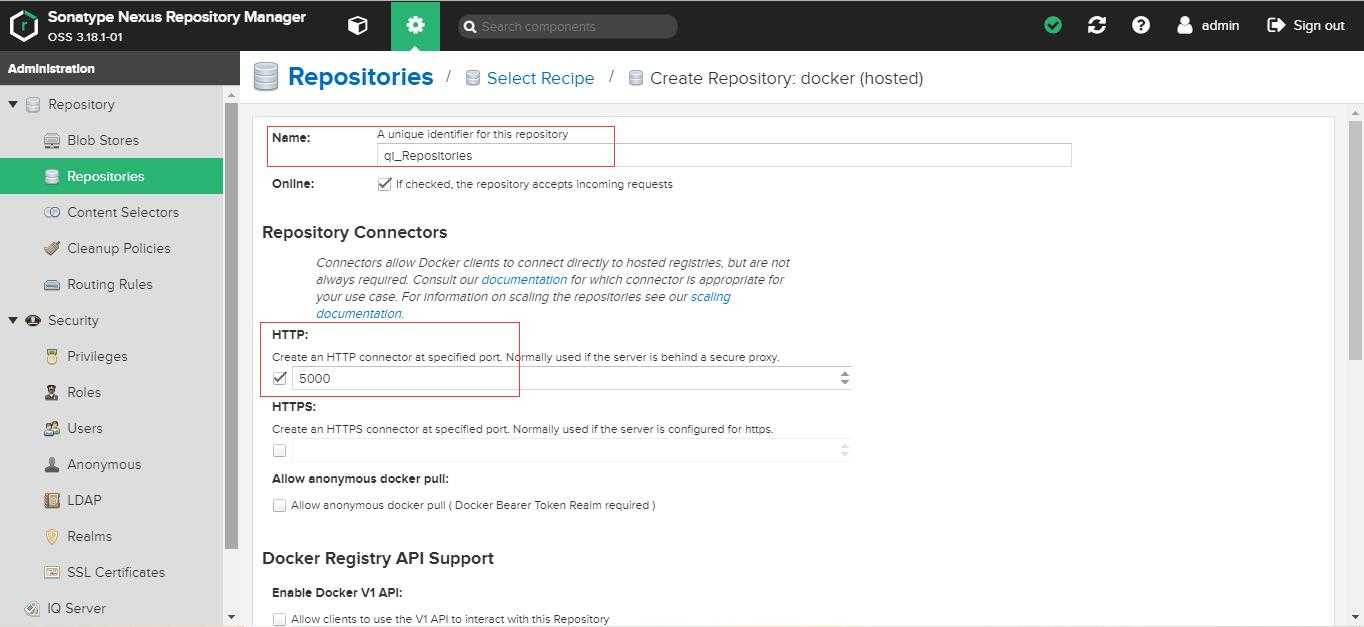This screenshot has width=1364, height=627.
Task: Open Users in sidebar
Action: click(111, 429)
